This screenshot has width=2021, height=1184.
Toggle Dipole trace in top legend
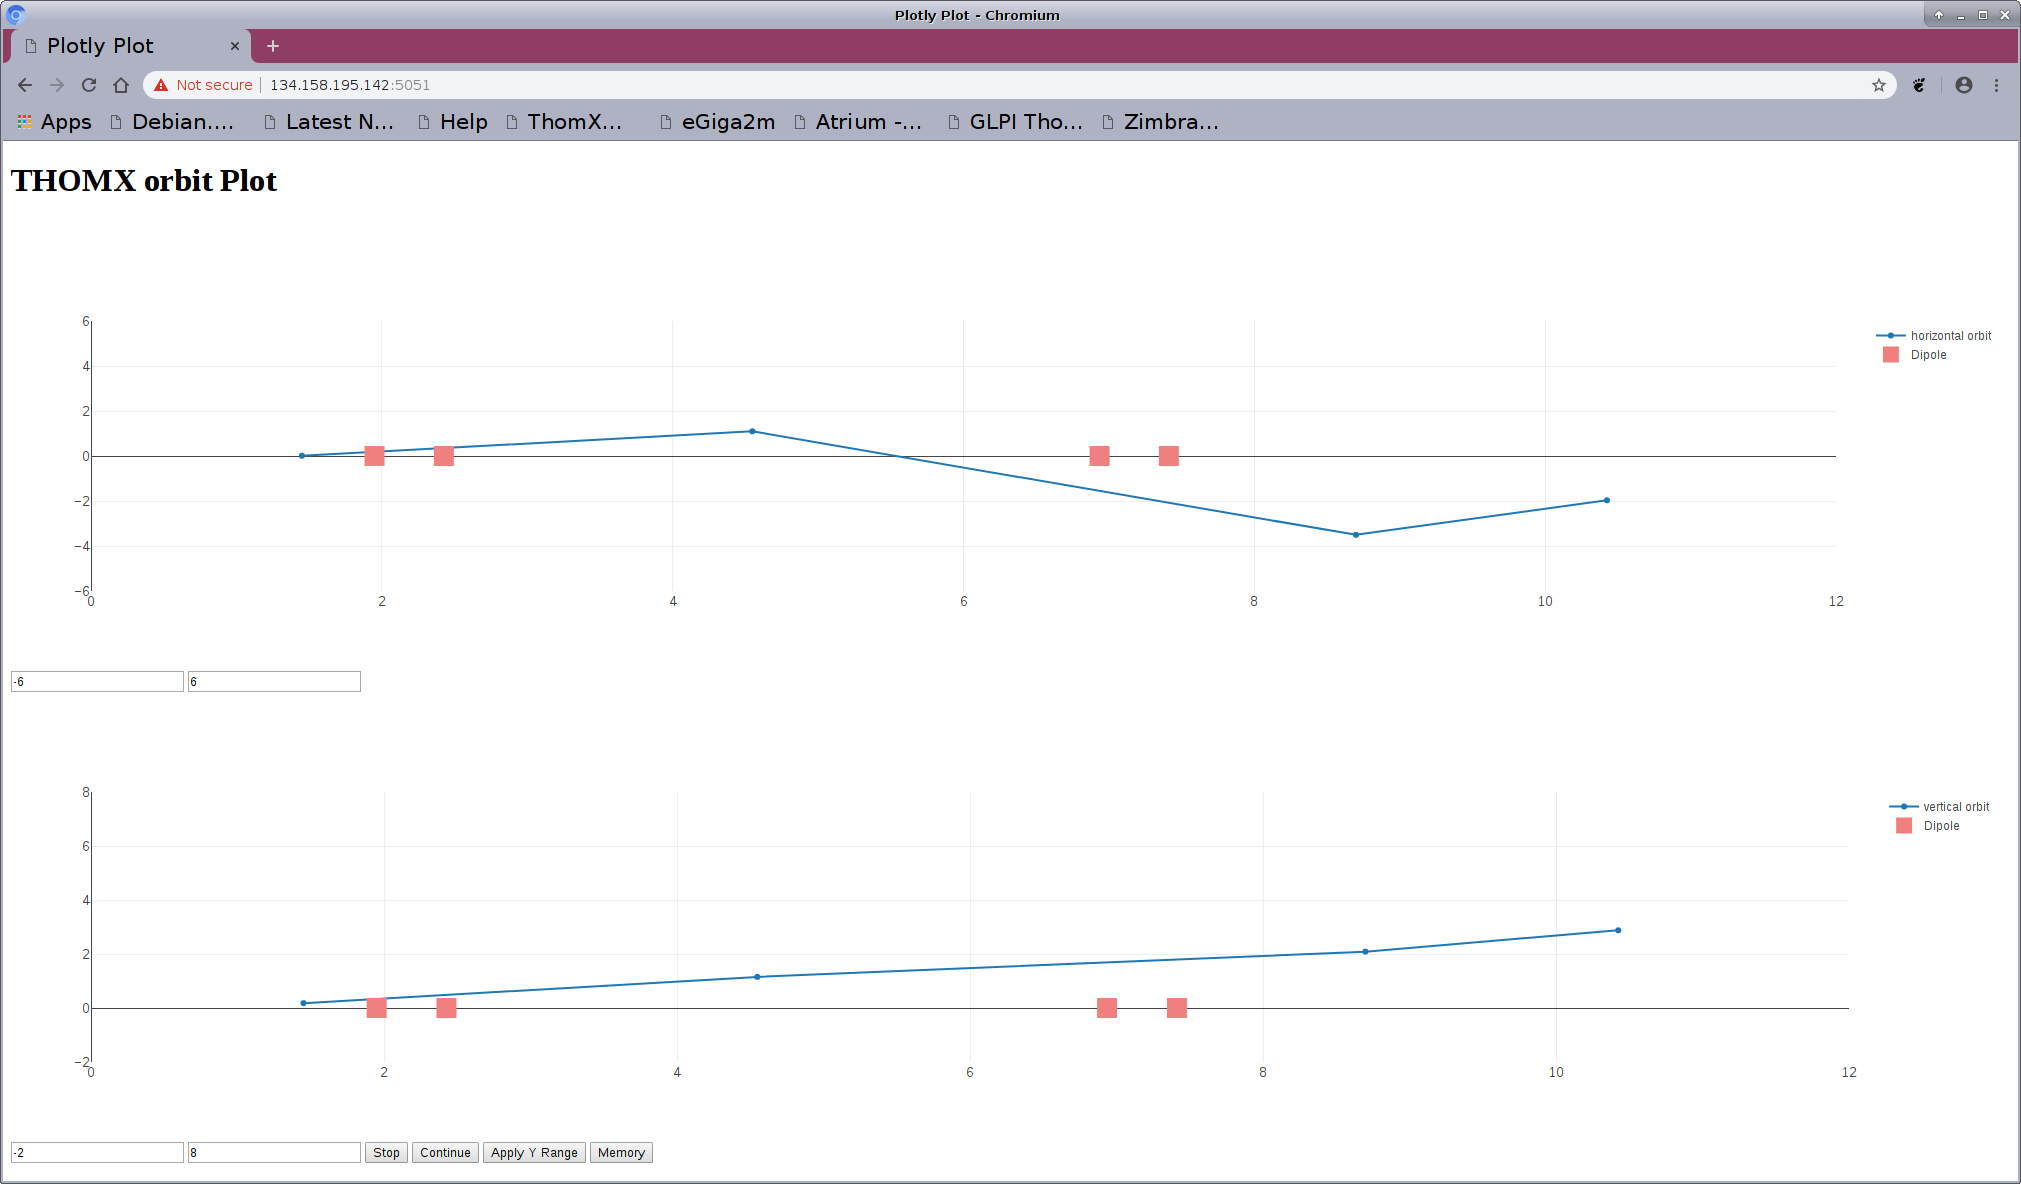pyautogui.click(x=1927, y=355)
